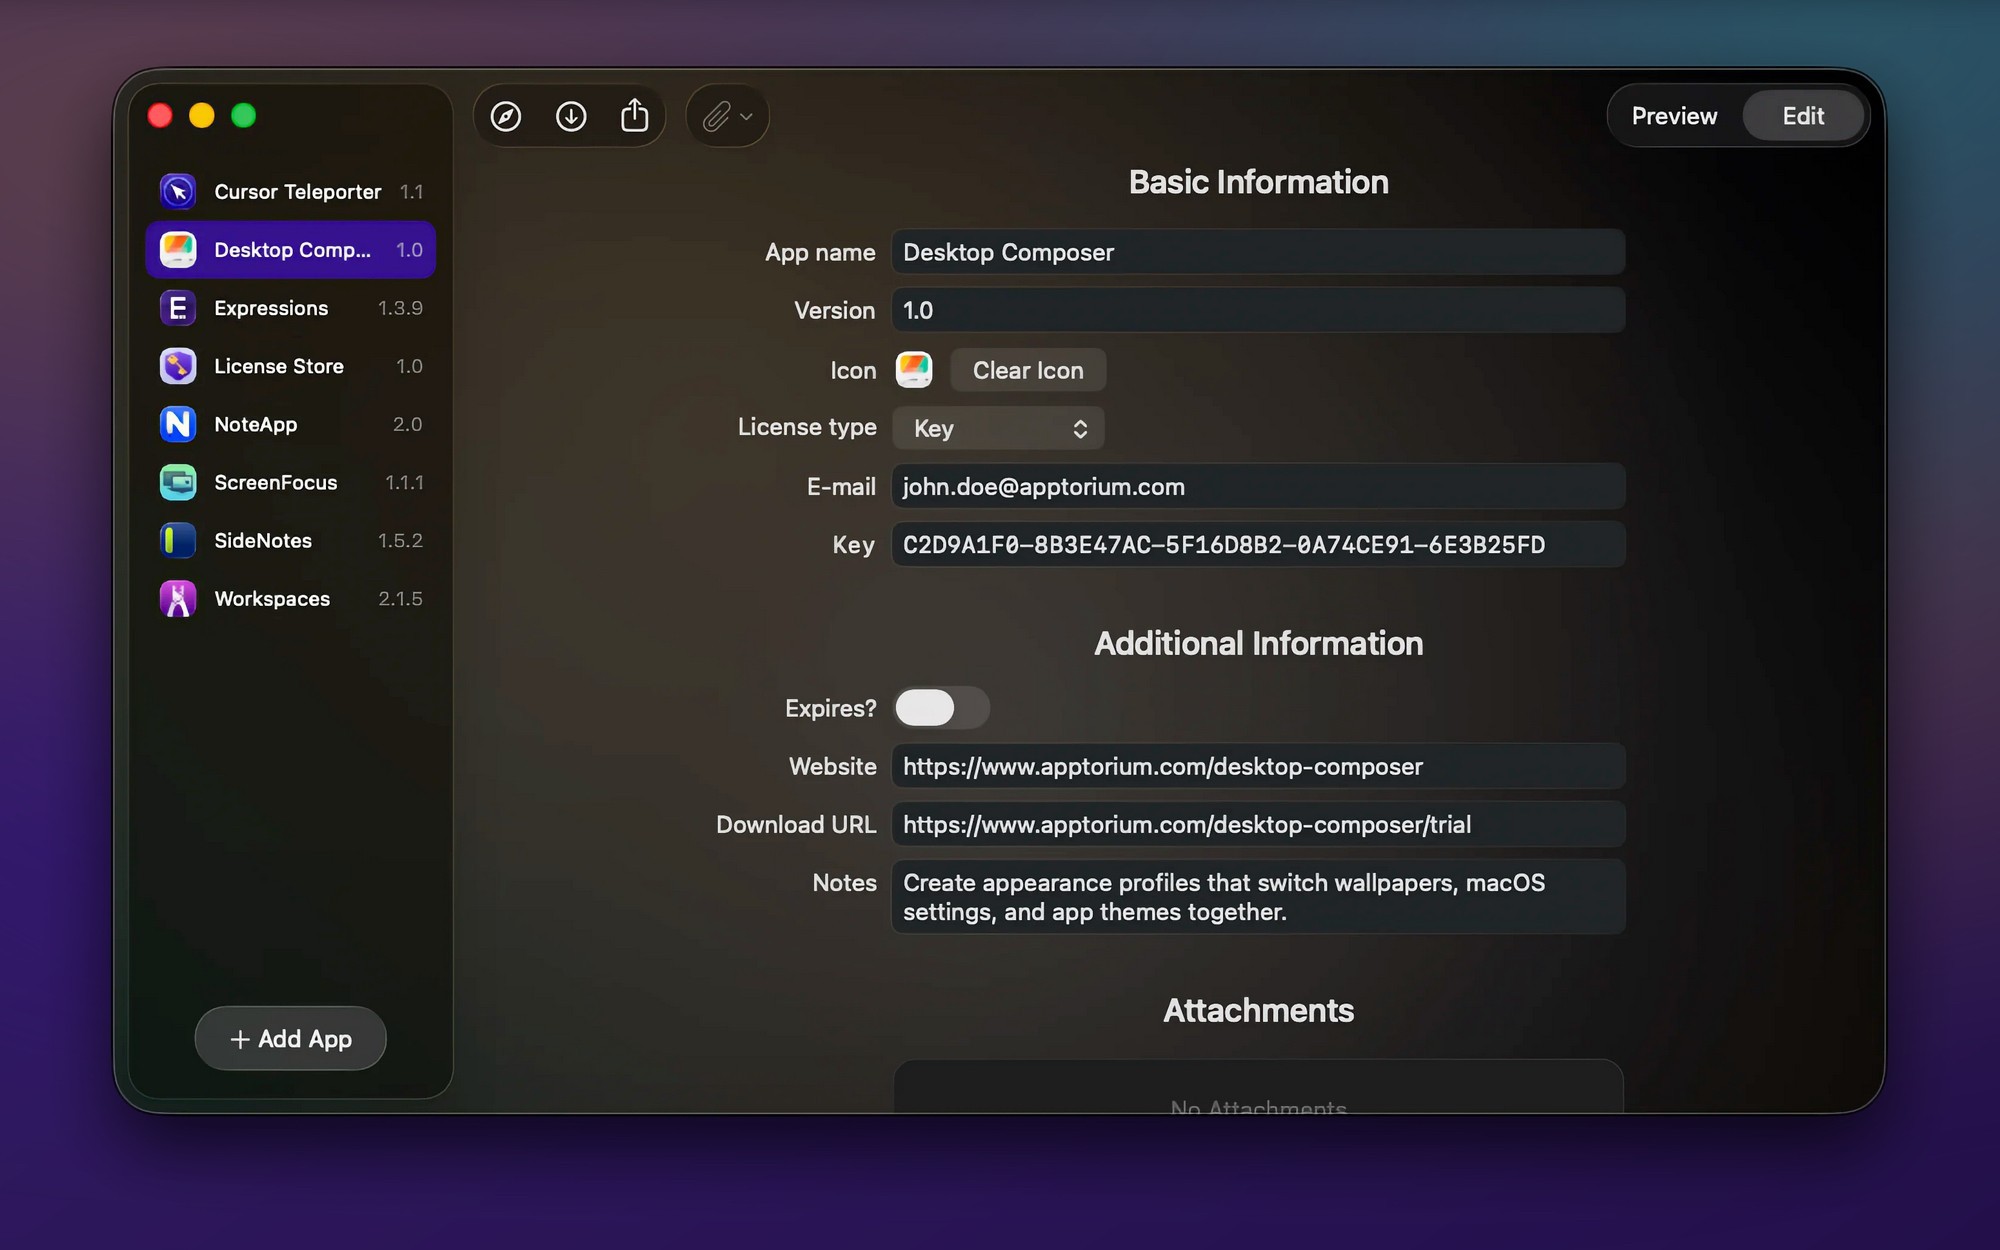Screen dimensions: 2000x1250
Task: Click the SideNotes app icon
Action: click(178, 540)
